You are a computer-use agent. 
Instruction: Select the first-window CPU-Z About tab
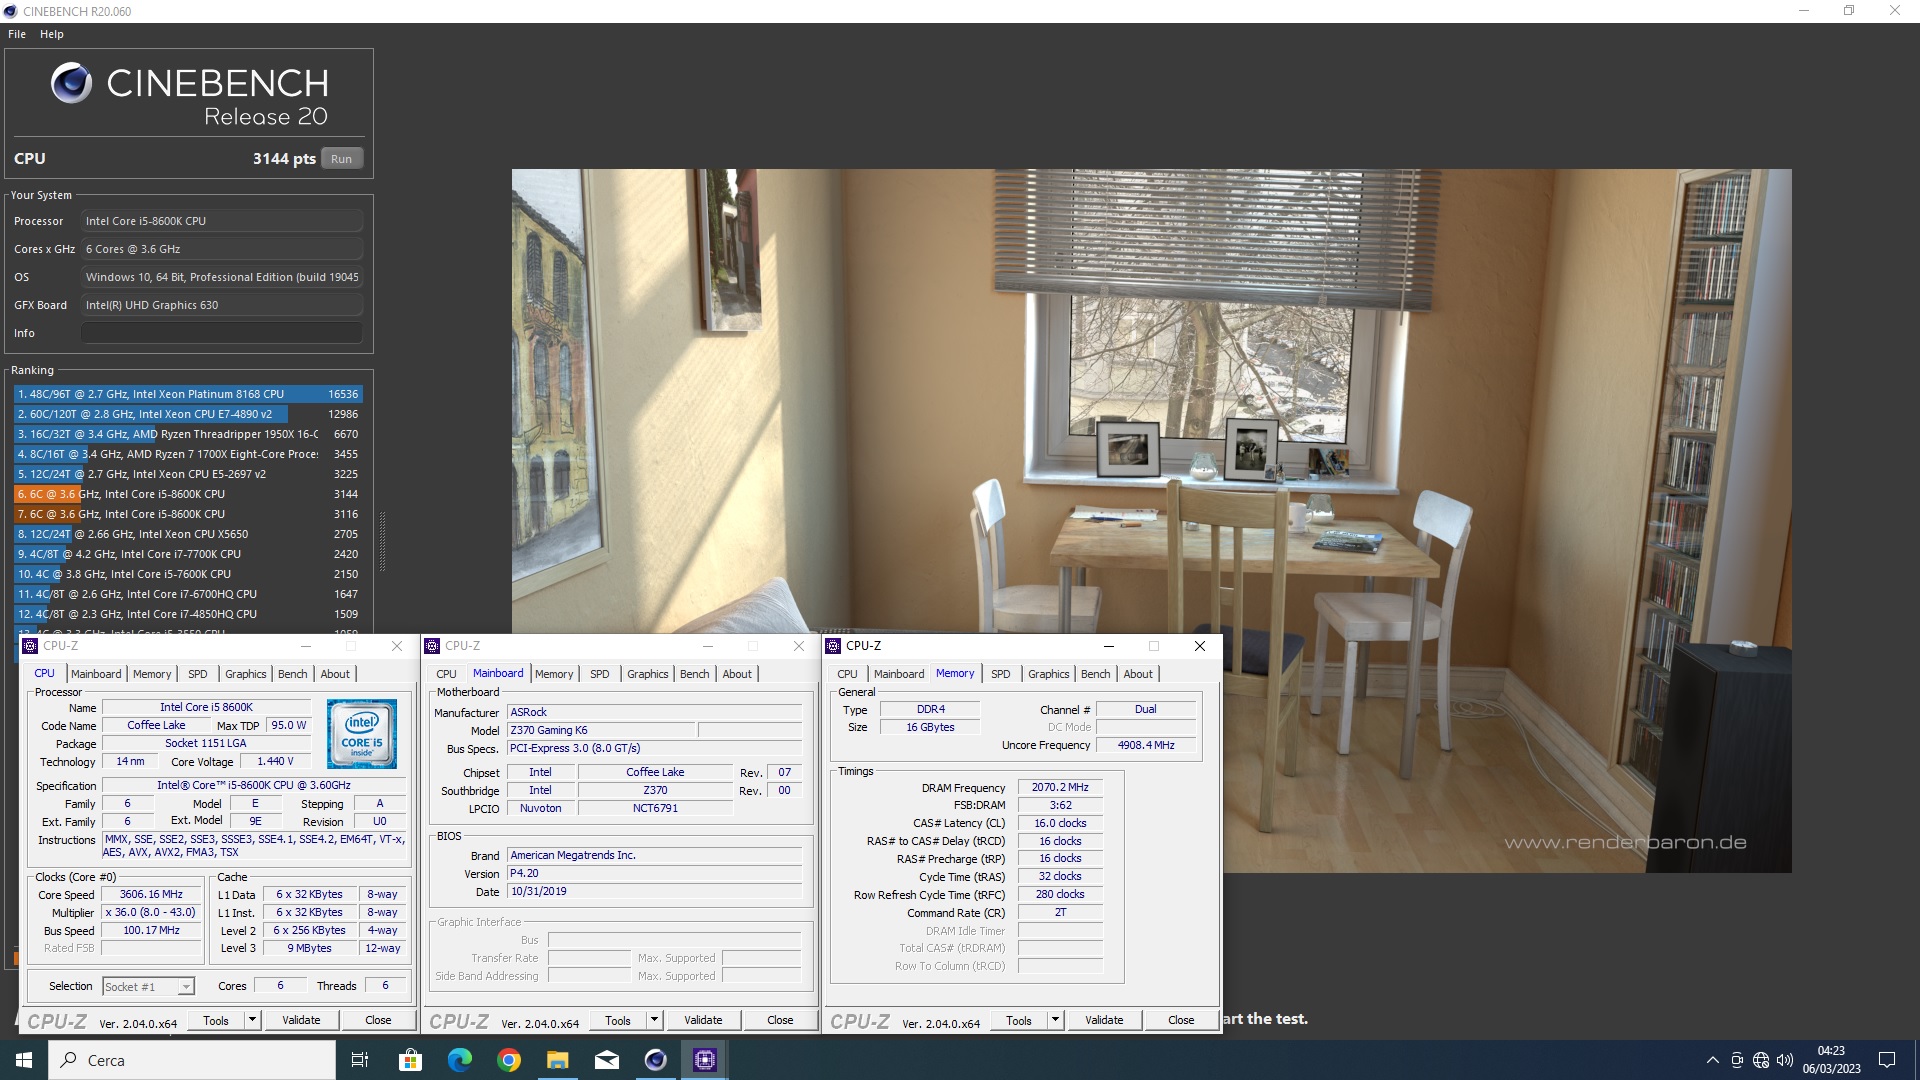point(335,674)
